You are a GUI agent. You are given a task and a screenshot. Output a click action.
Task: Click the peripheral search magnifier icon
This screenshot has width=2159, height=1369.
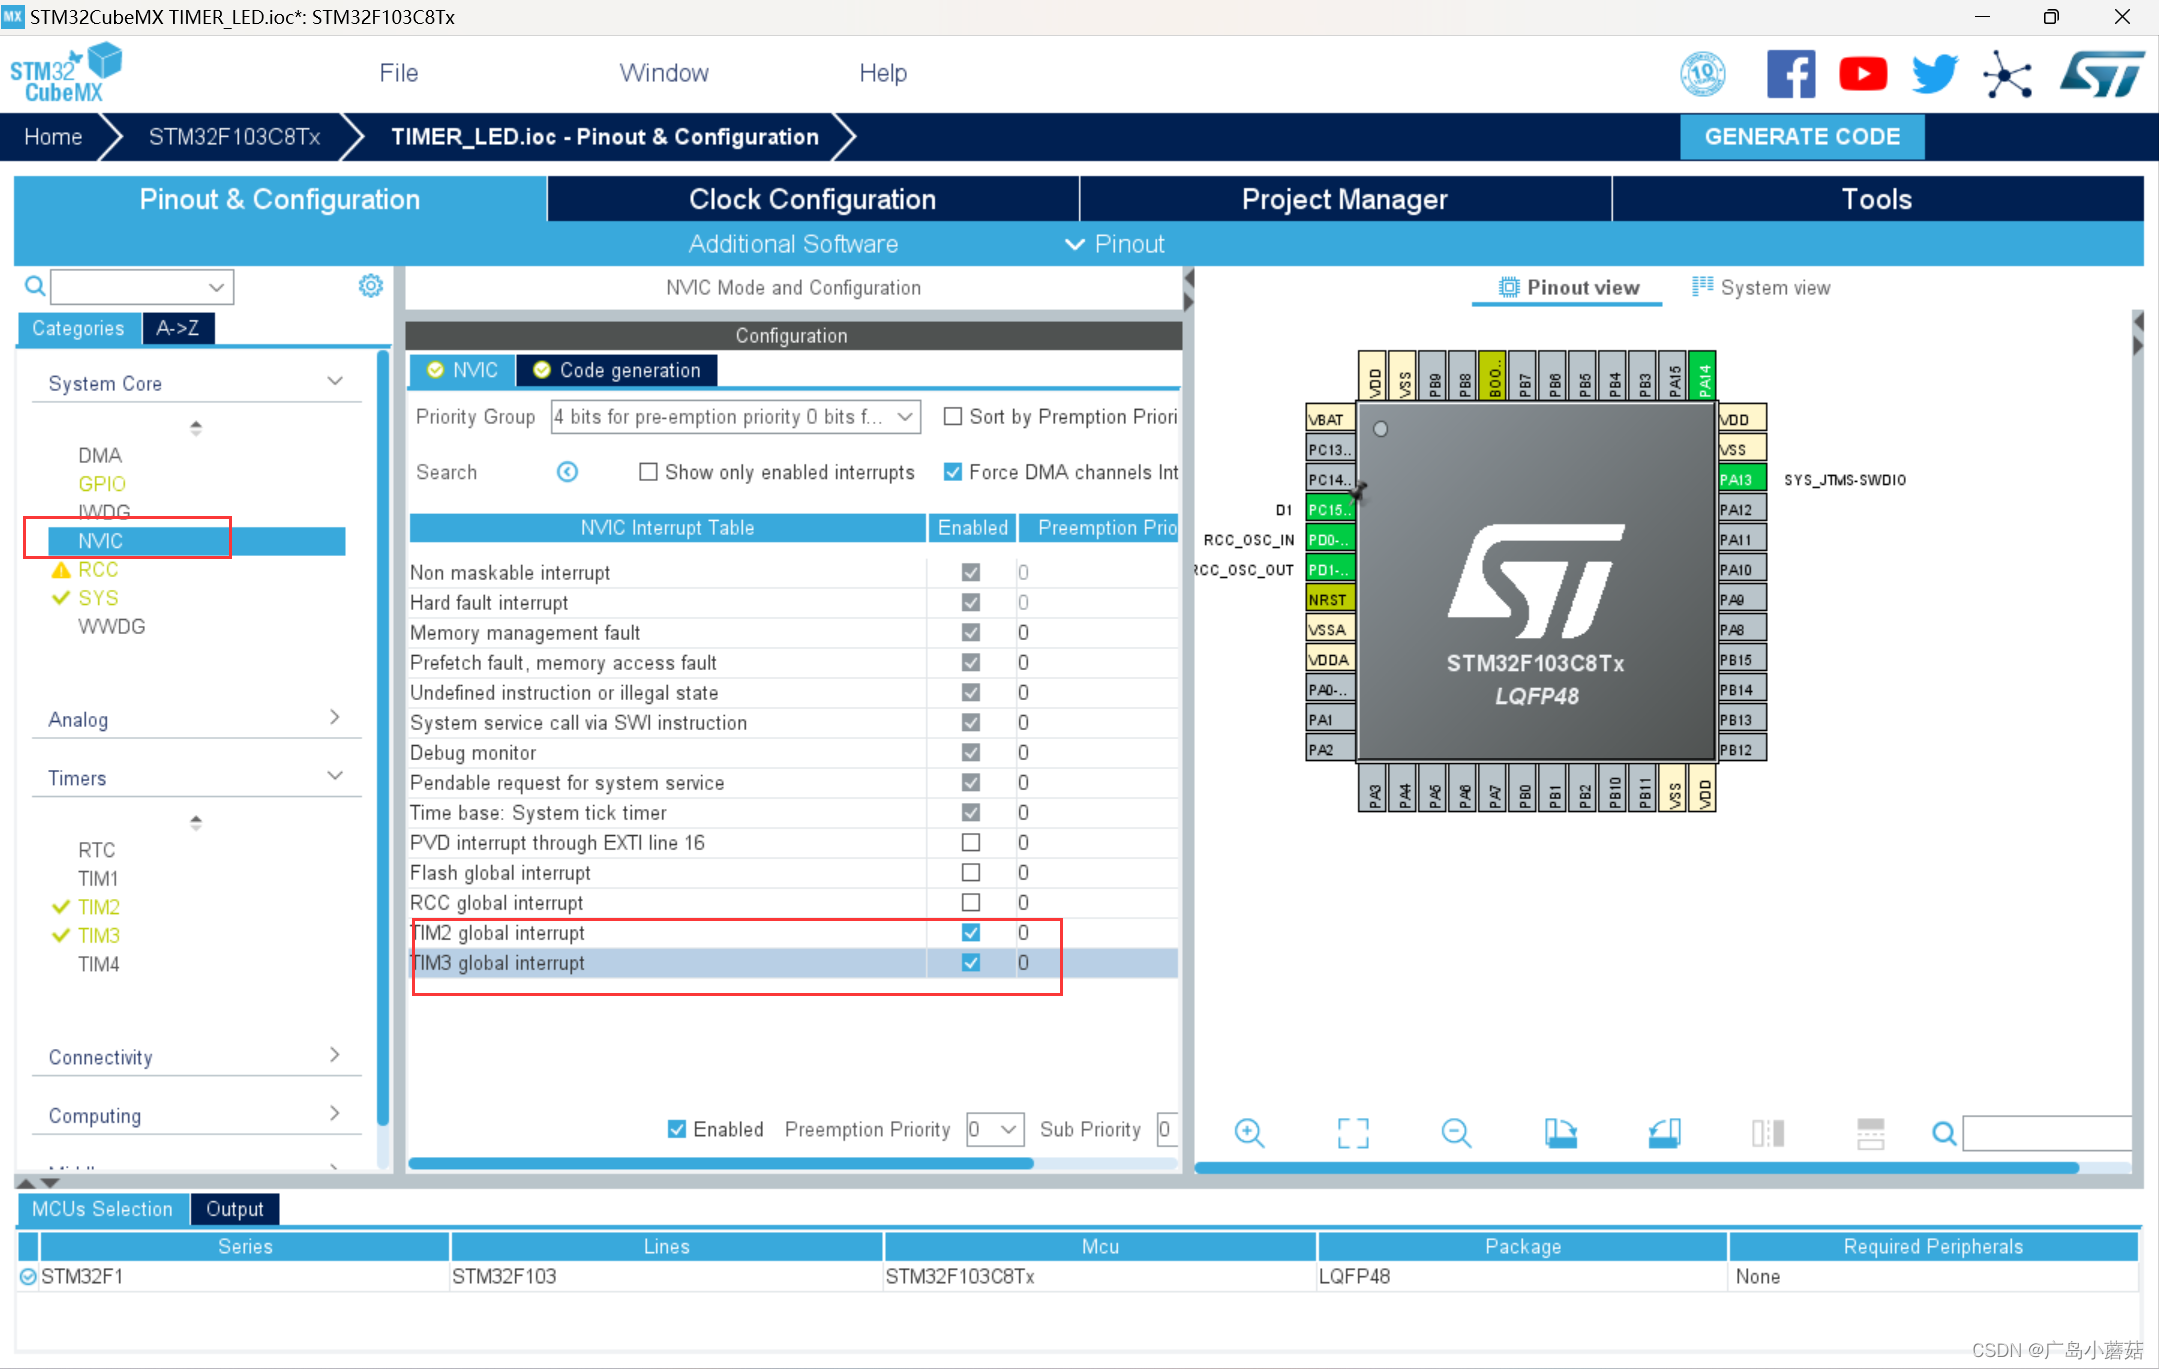point(35,287)
